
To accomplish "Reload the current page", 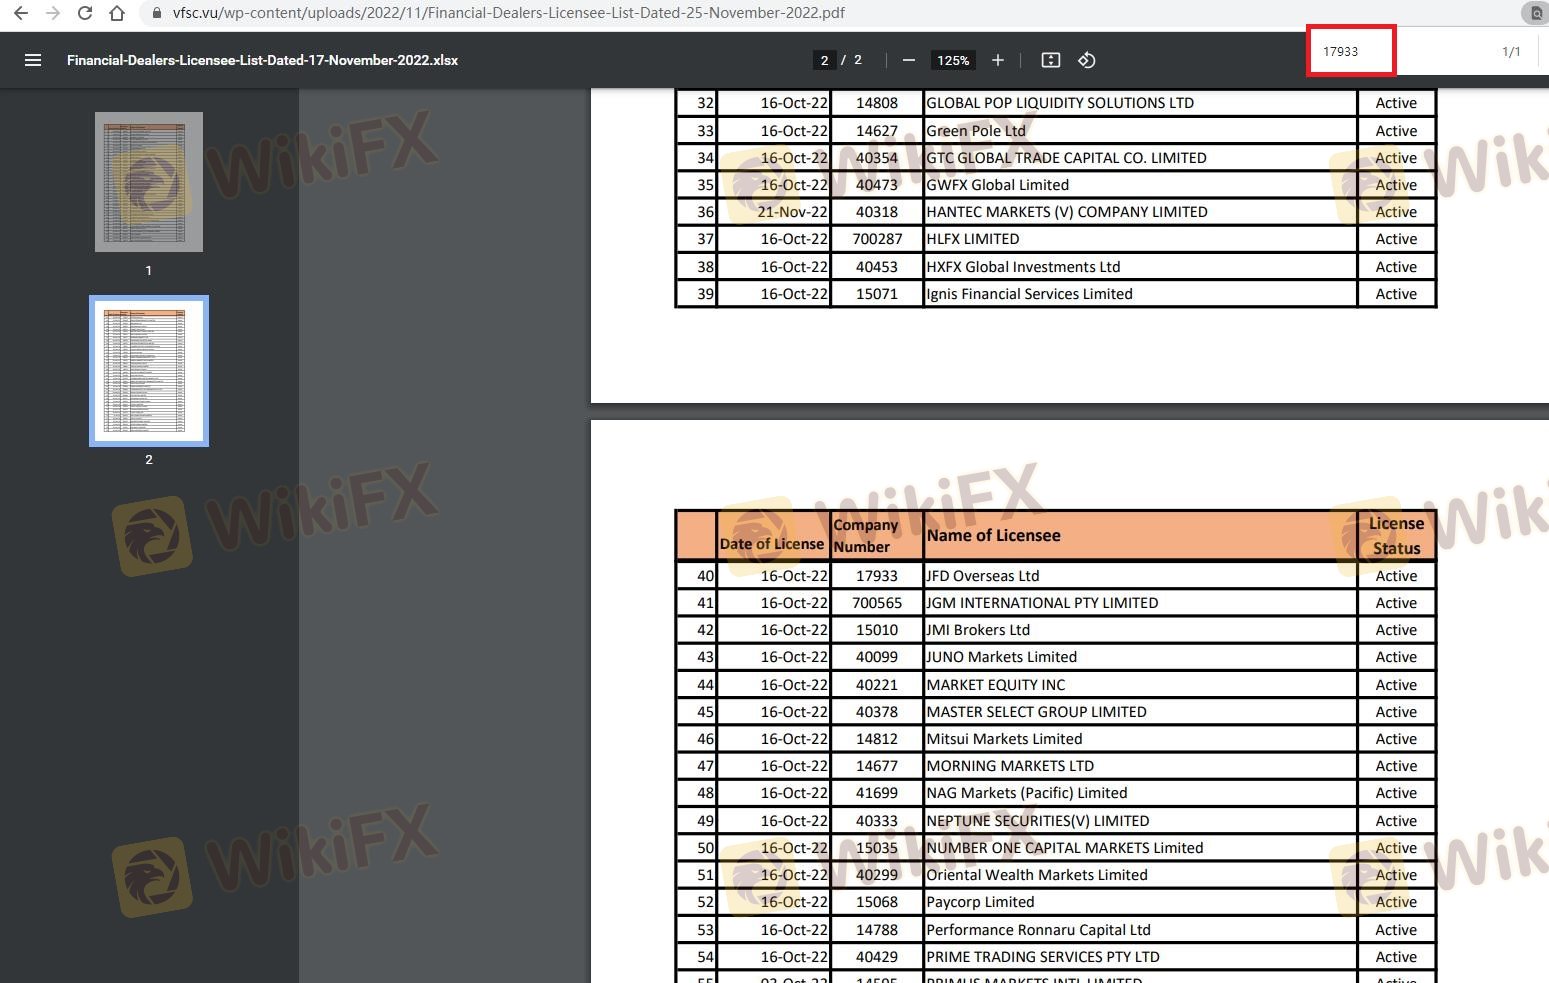I will 85,13.
